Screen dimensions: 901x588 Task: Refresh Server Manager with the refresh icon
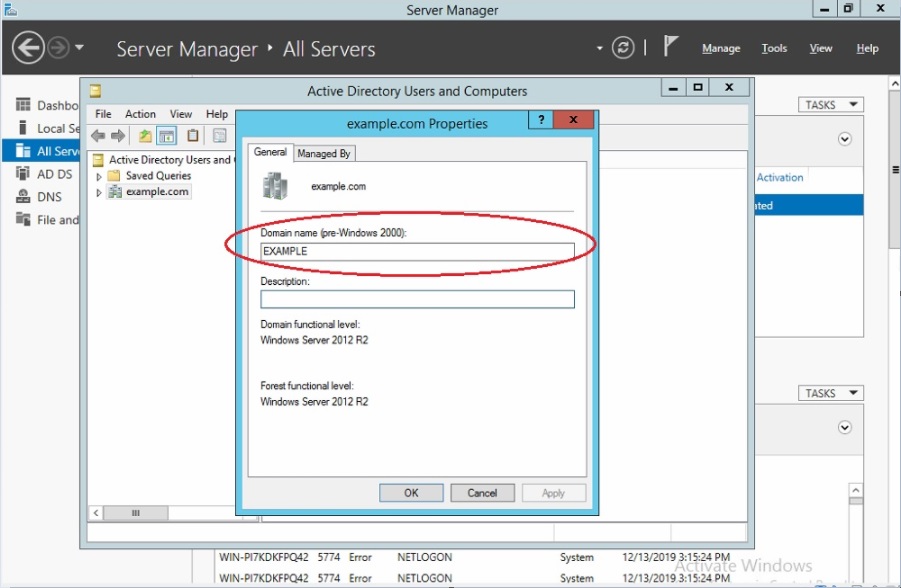(x=623, y=48)
